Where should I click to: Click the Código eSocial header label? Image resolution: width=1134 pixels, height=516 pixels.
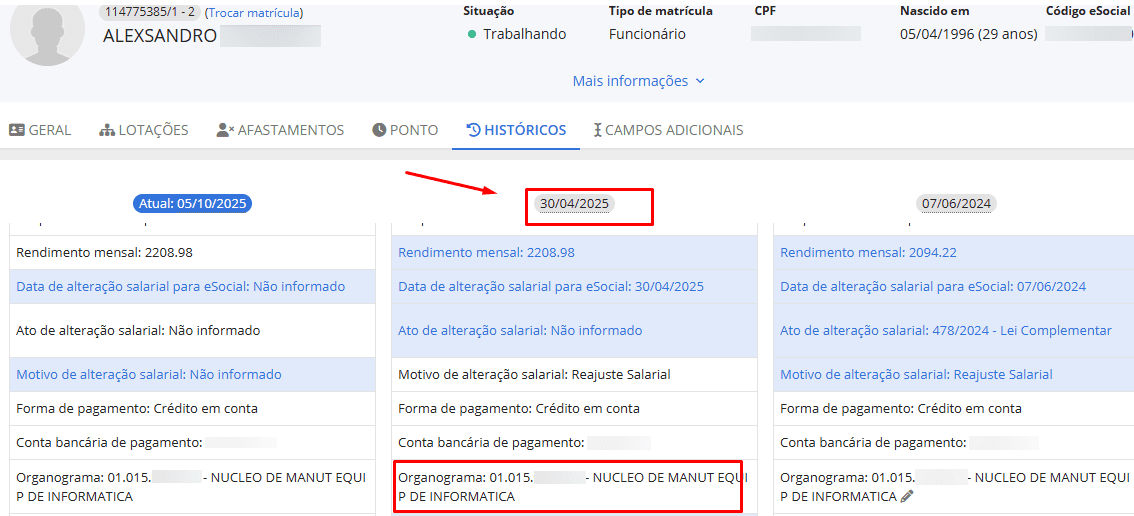point(1088,11)
